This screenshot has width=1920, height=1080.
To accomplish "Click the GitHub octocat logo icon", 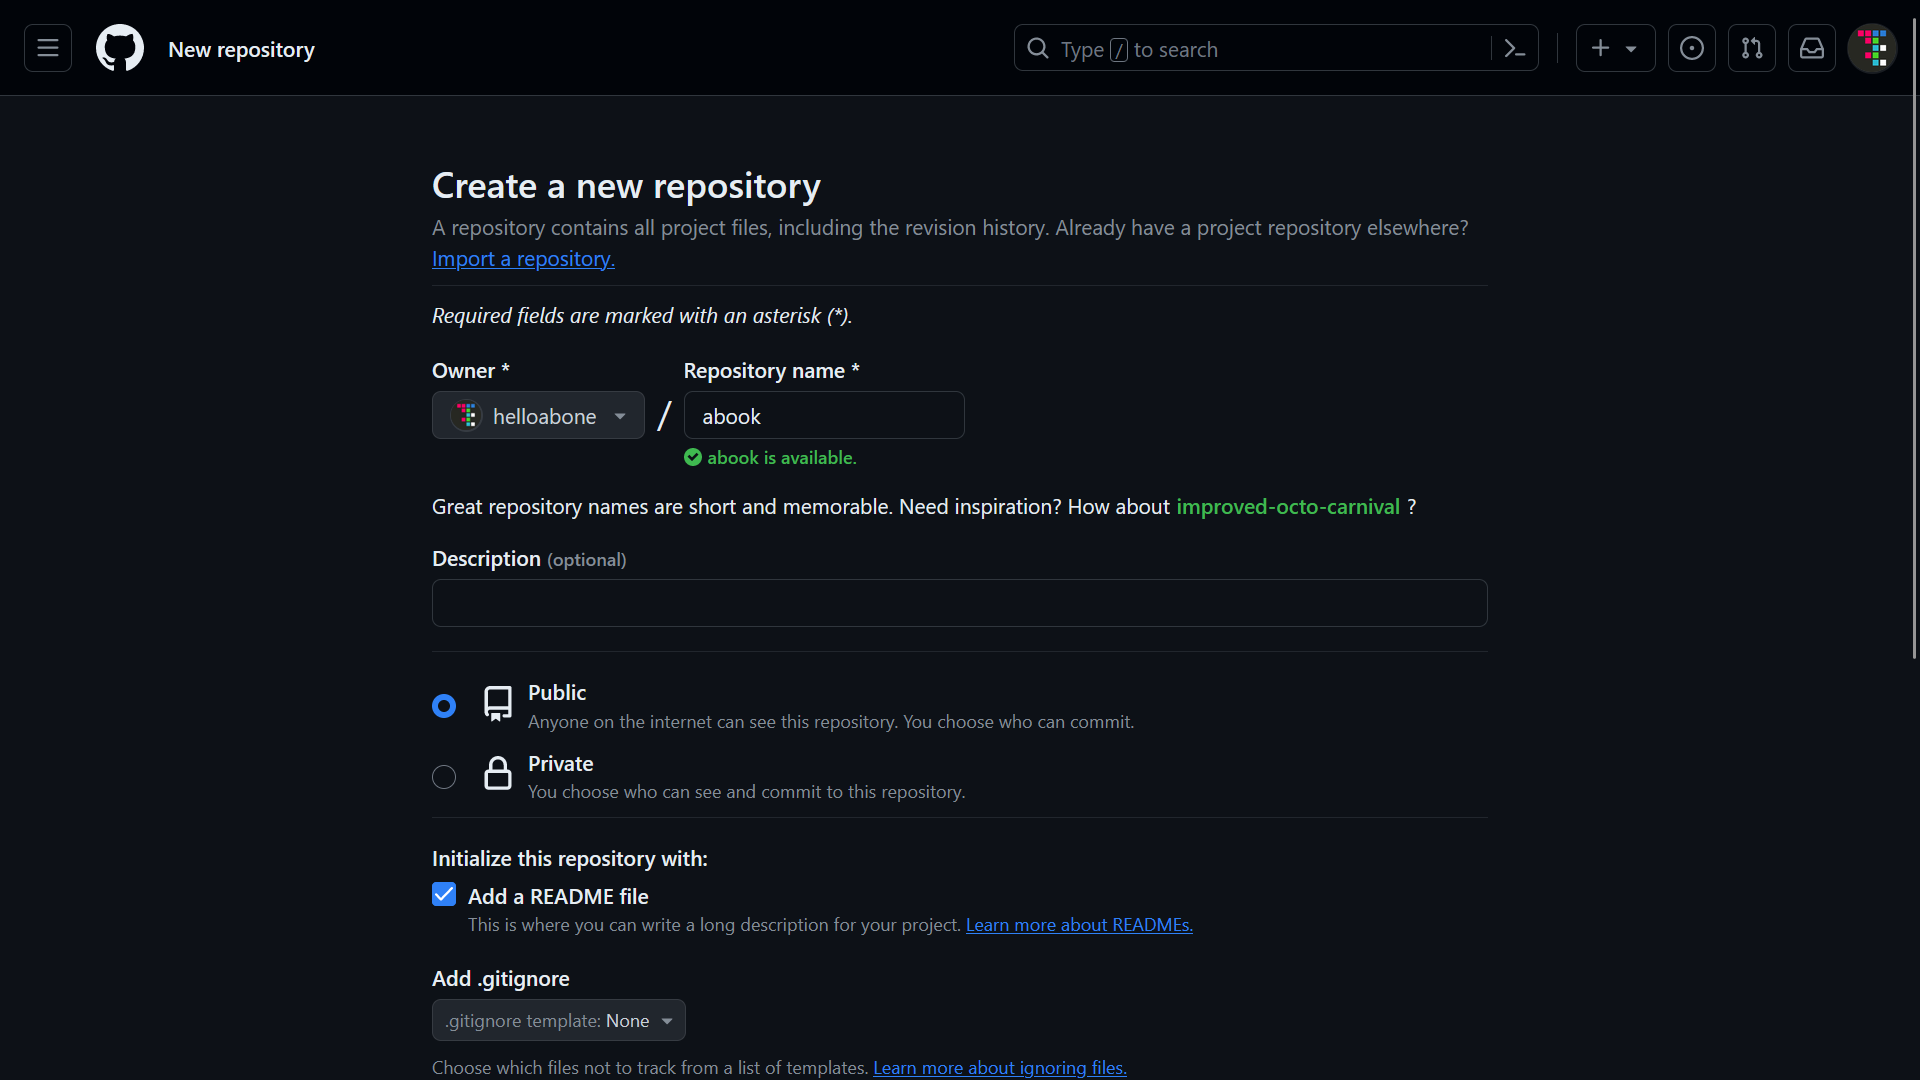I will (x=120, y=47).
